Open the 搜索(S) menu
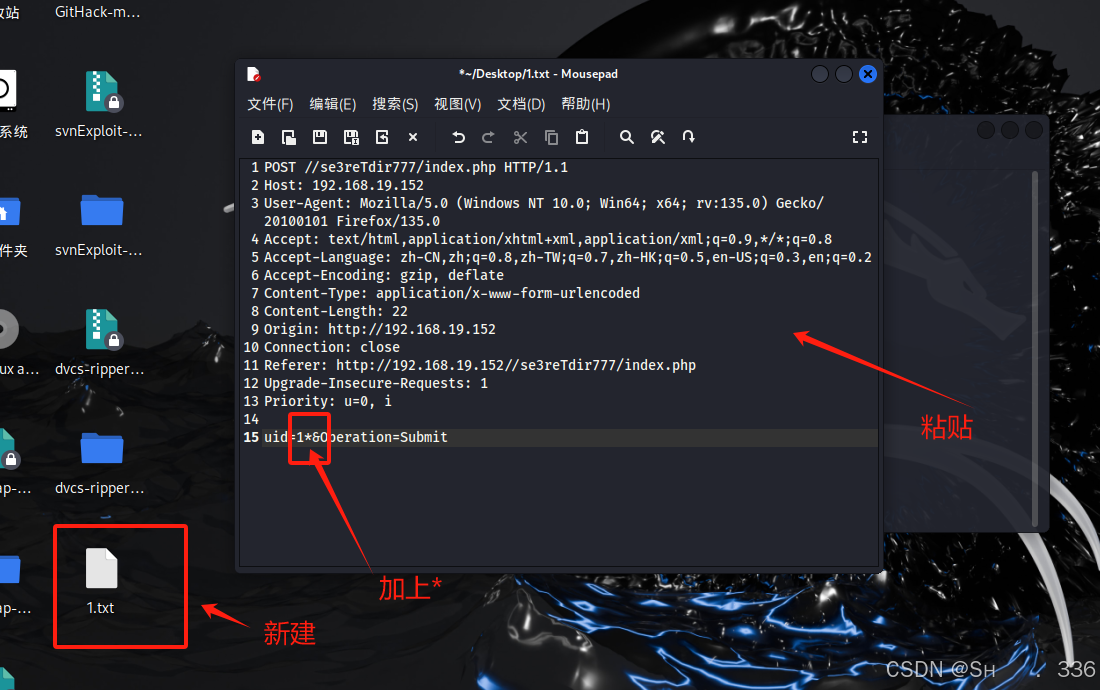 pyautogui.click(x=395, y=104)
